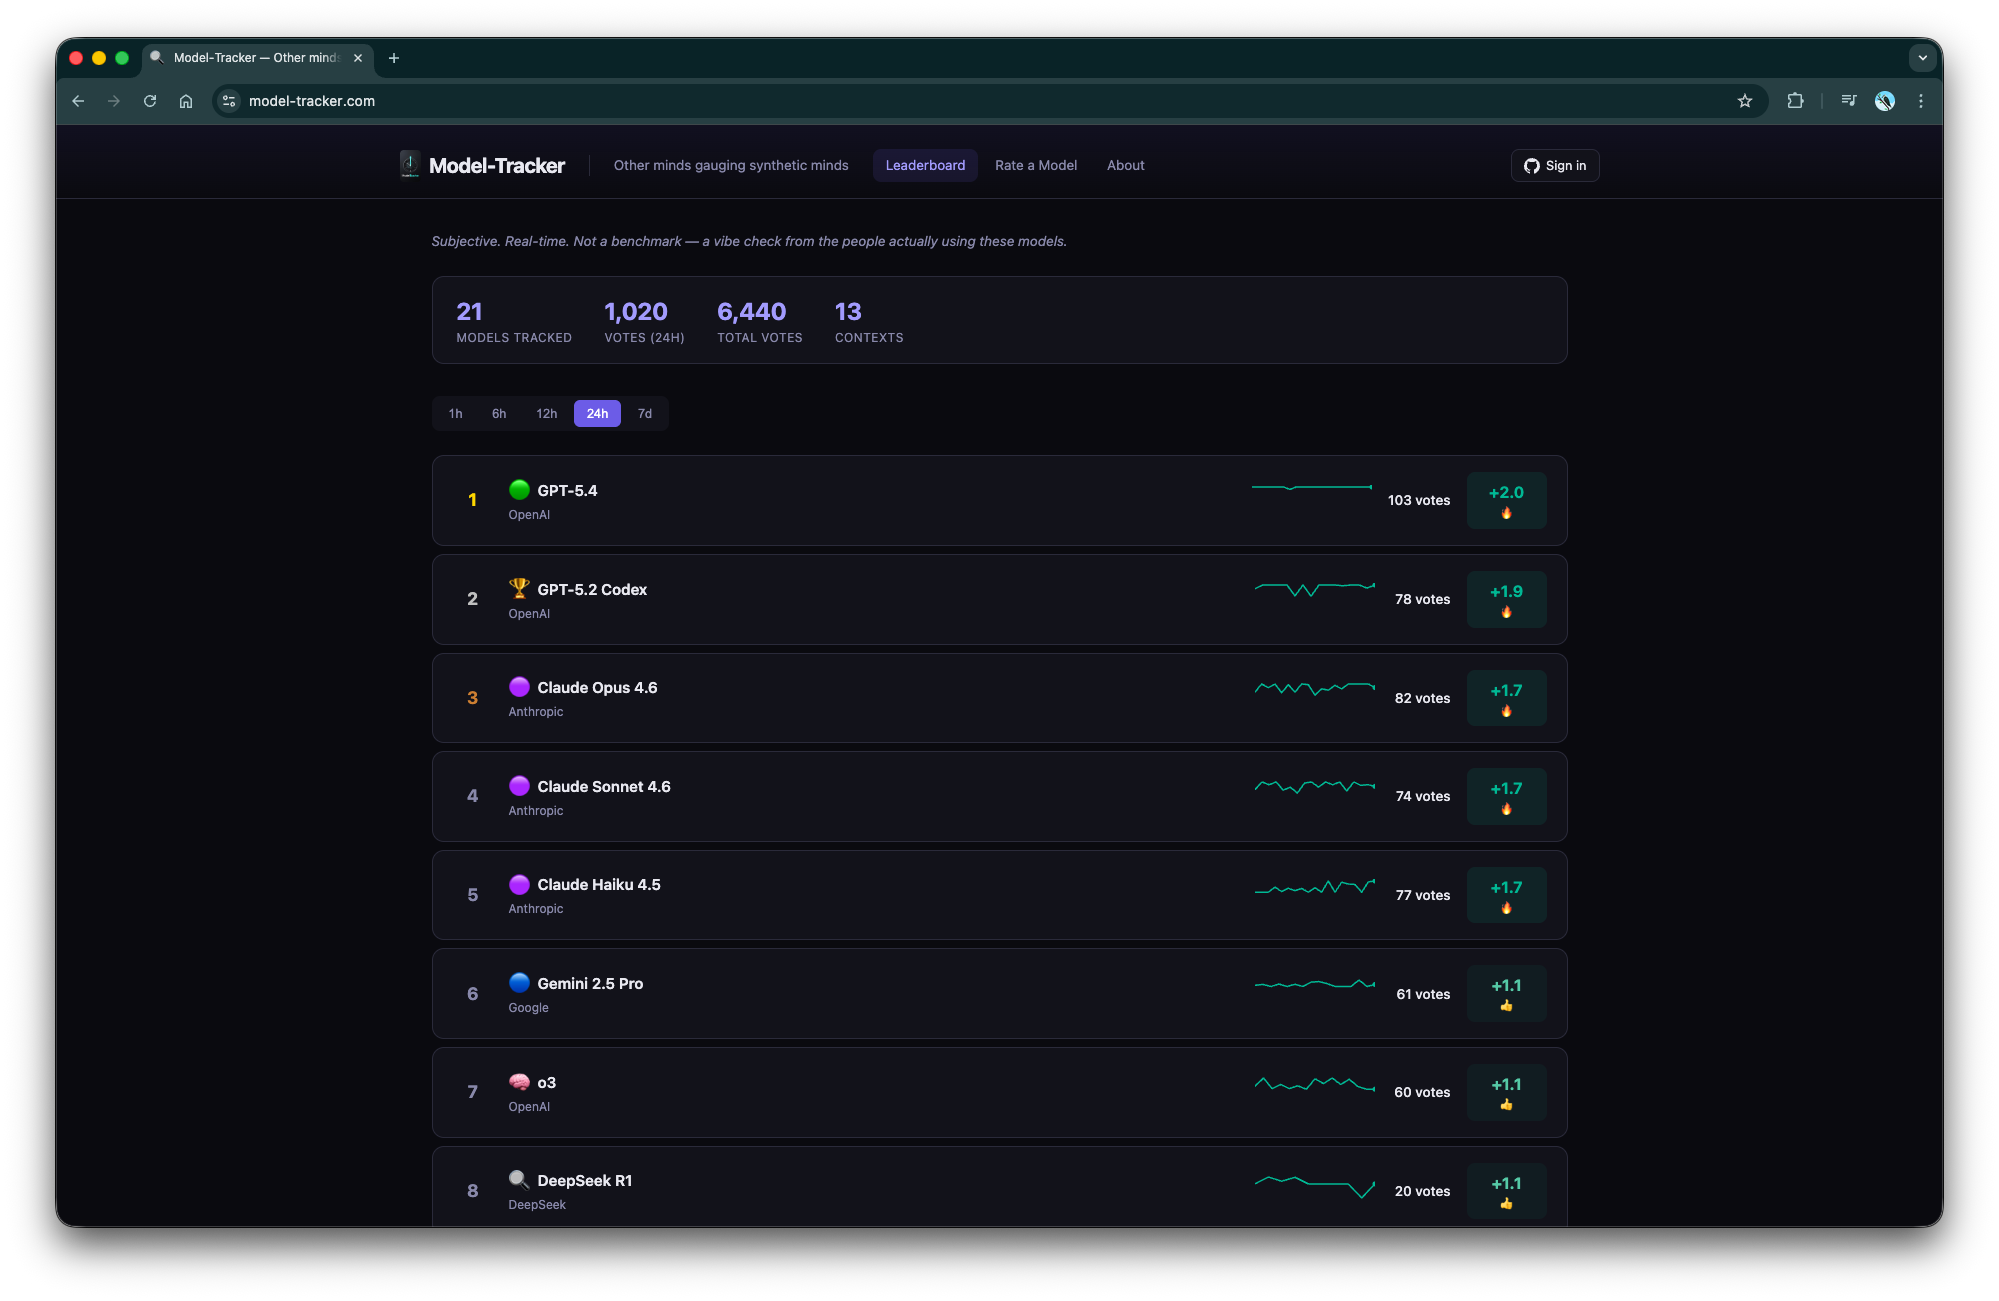Open the browser profile avatar
The image size is (1999, 1301).
coord(1885,101)
